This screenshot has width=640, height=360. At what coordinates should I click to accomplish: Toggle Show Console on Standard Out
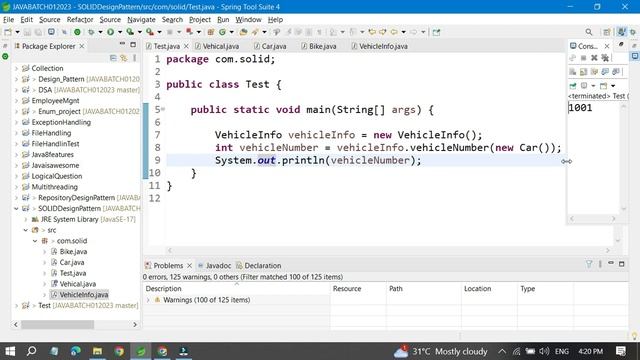click(605, 71)
